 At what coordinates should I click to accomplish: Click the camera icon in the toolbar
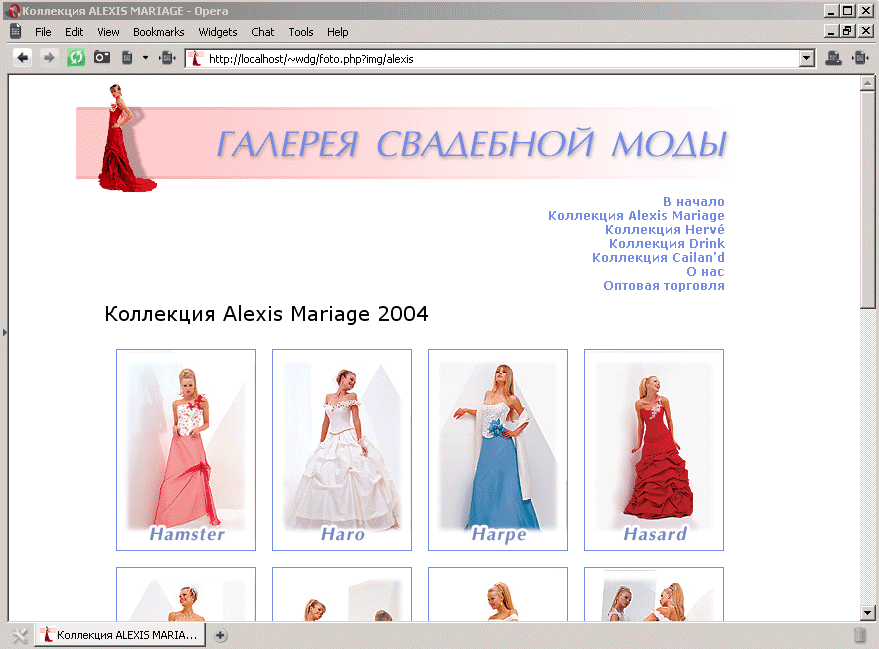point(102,57)
